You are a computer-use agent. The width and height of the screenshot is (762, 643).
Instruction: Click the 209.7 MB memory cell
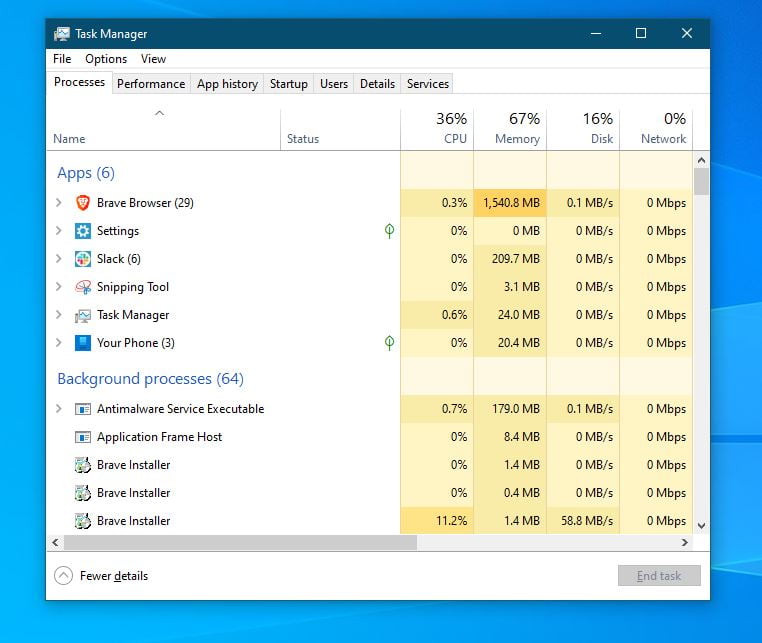(510, 259)
